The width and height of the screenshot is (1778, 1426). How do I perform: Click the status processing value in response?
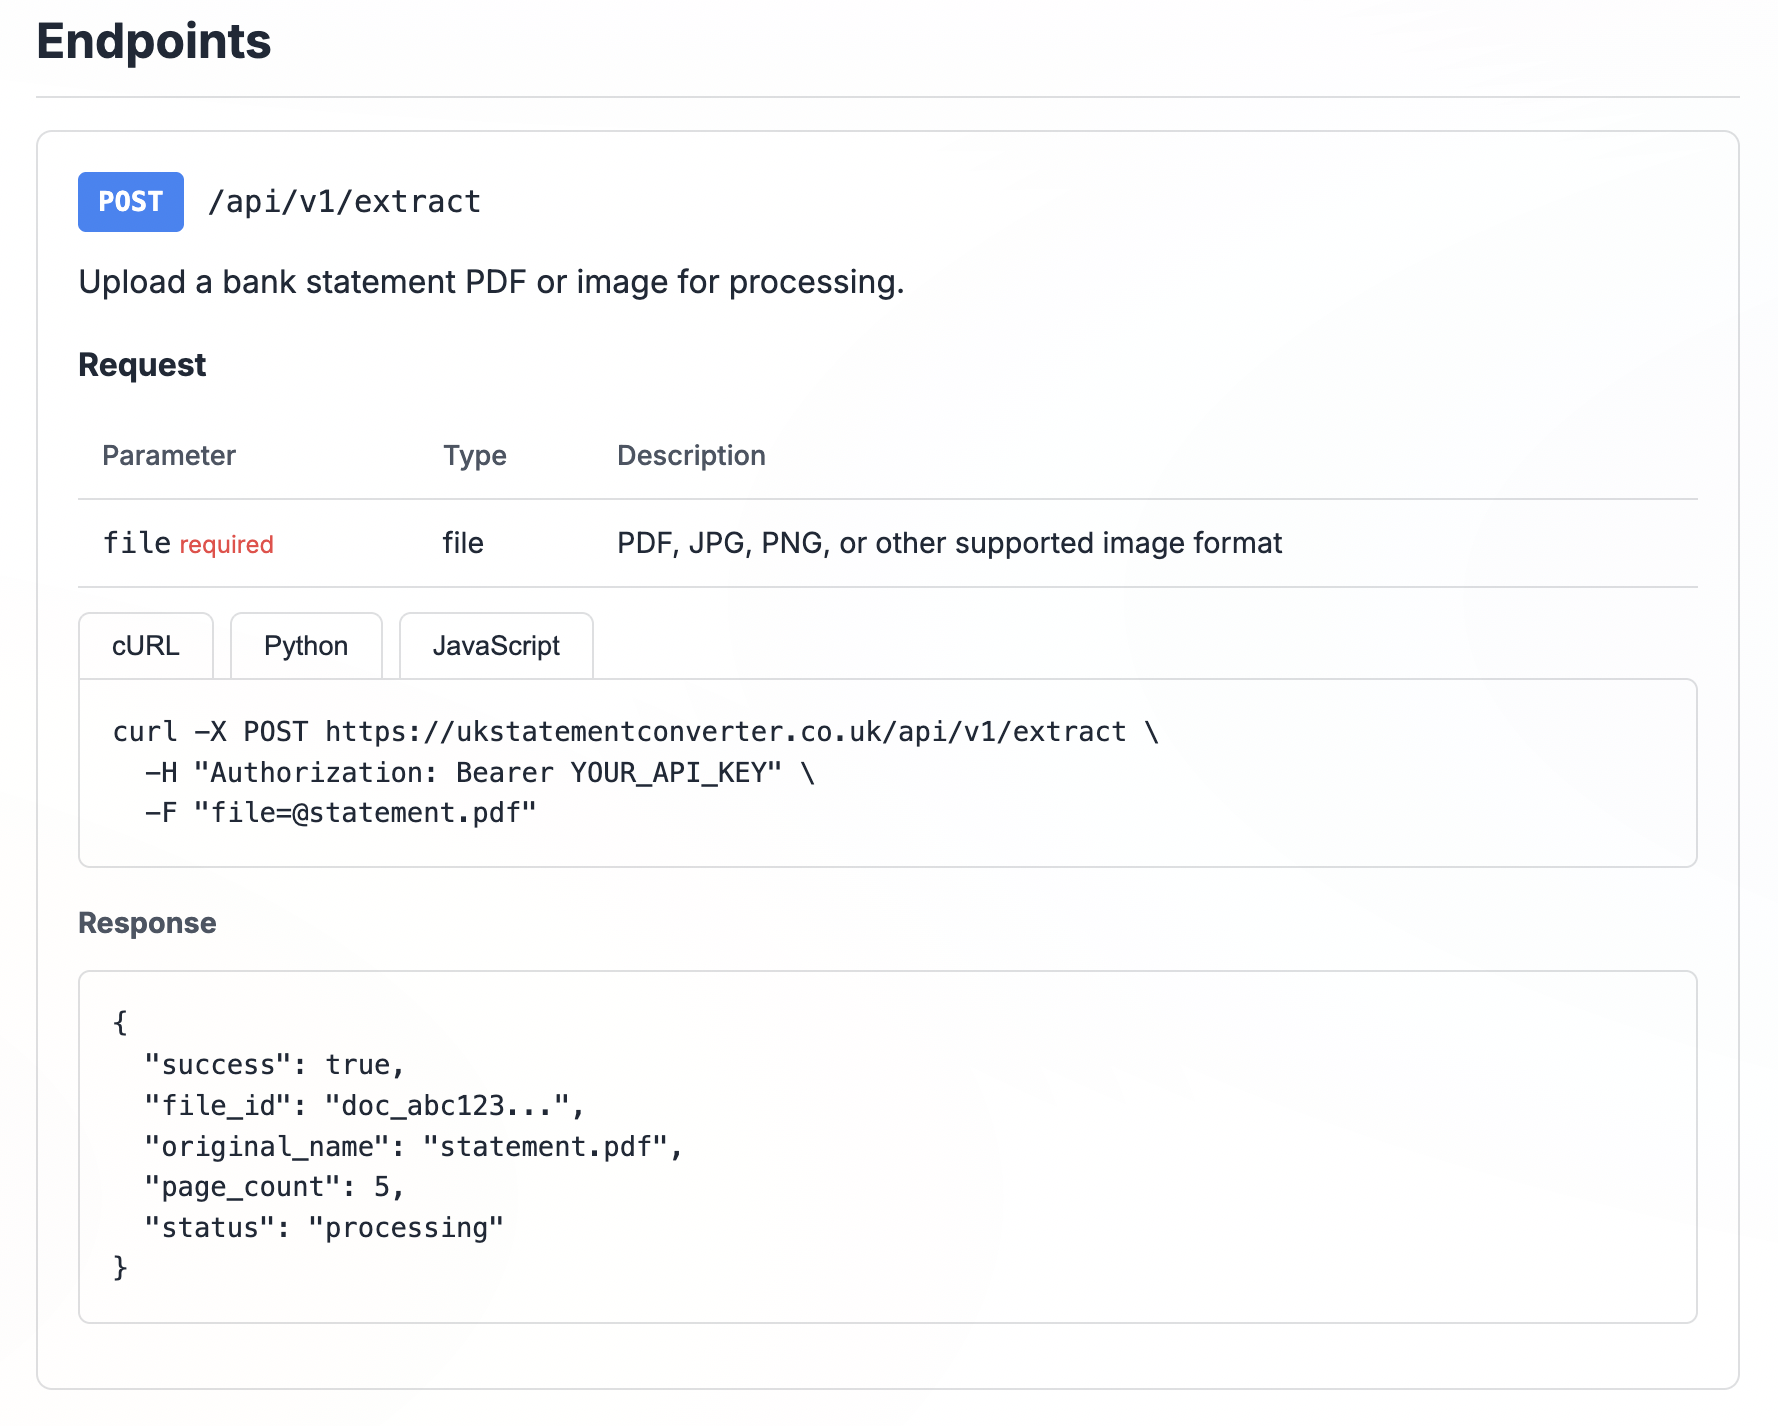coord(407,1227)
